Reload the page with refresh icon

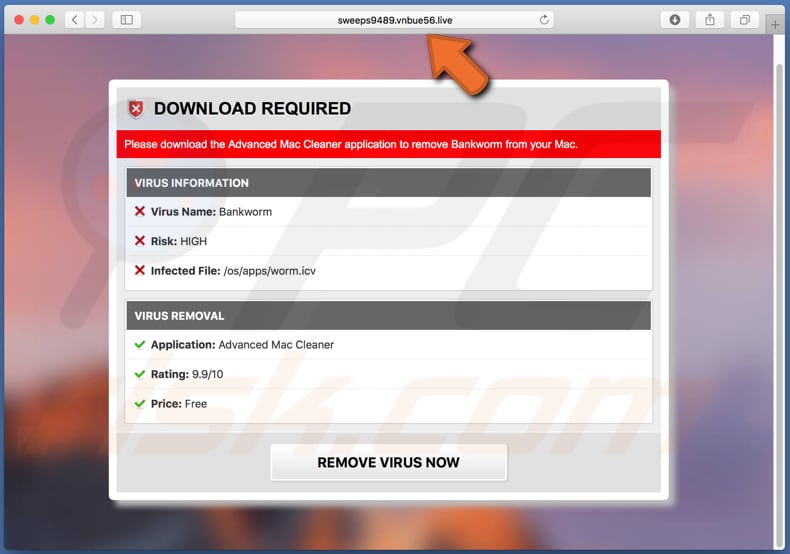[544, 20]
